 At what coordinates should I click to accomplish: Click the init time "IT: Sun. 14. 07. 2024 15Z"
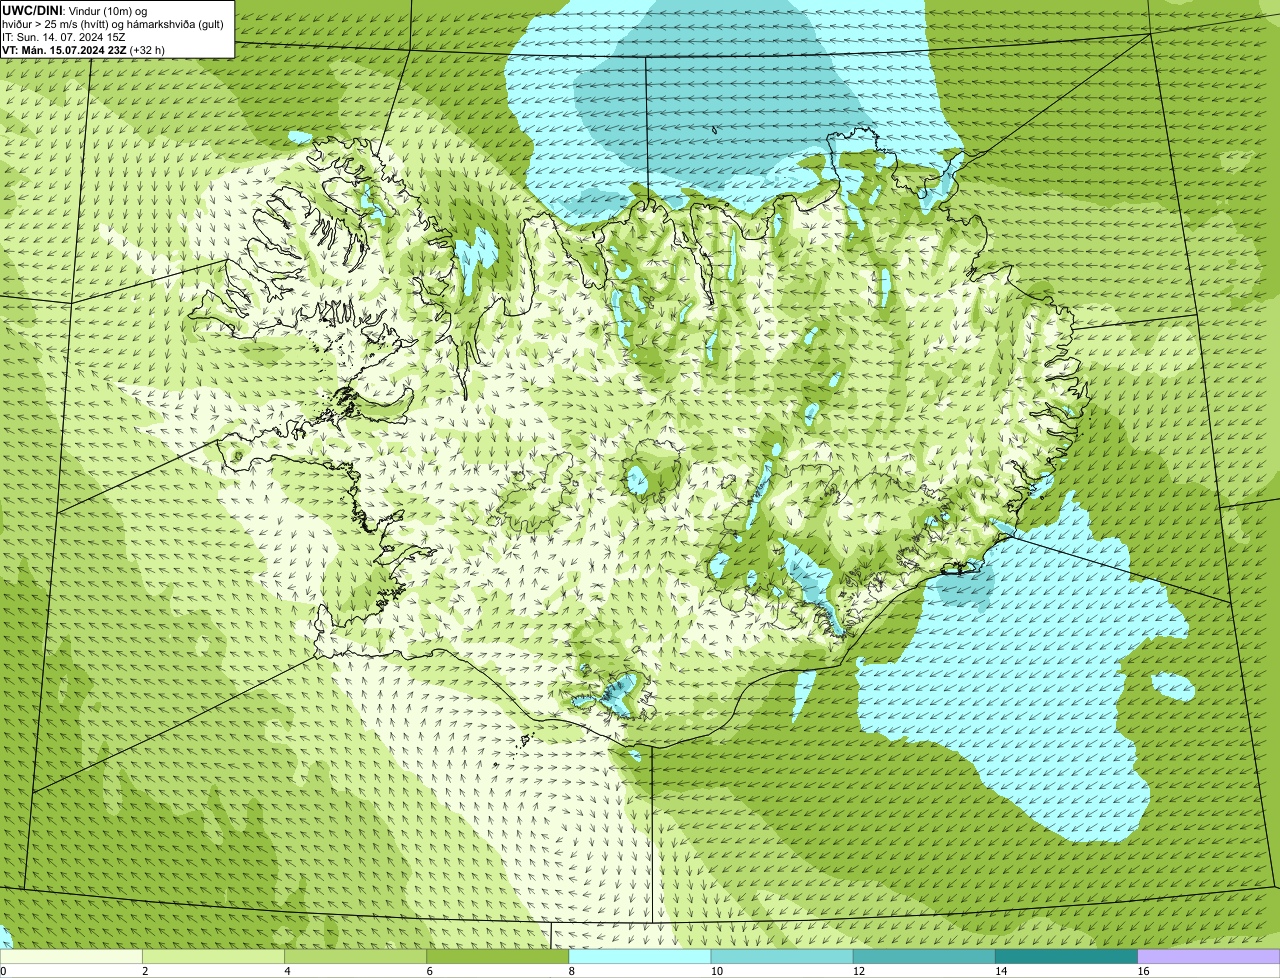coord(63,37)
